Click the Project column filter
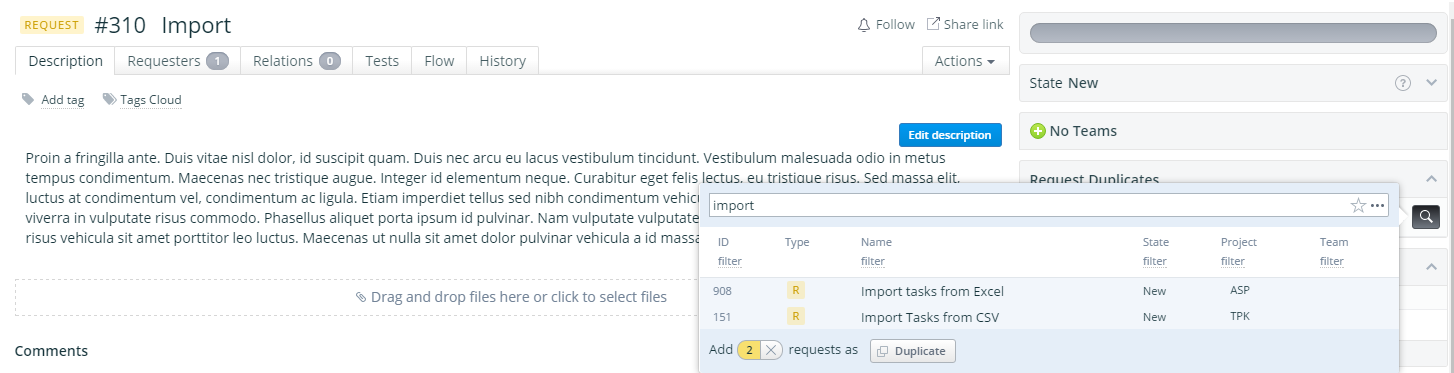The width and height of the screenshot is (1454, 373). (1233, 261)
